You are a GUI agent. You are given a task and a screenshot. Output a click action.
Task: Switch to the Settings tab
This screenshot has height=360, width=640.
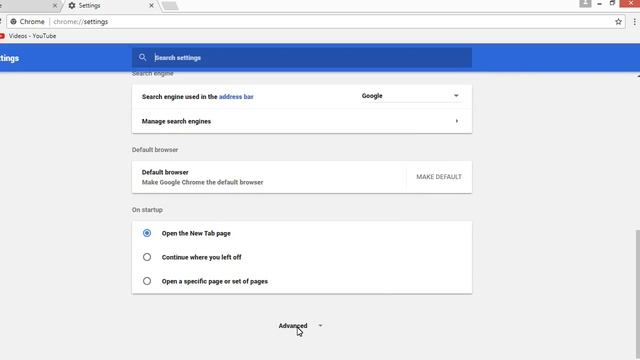(x=110, y=6)
